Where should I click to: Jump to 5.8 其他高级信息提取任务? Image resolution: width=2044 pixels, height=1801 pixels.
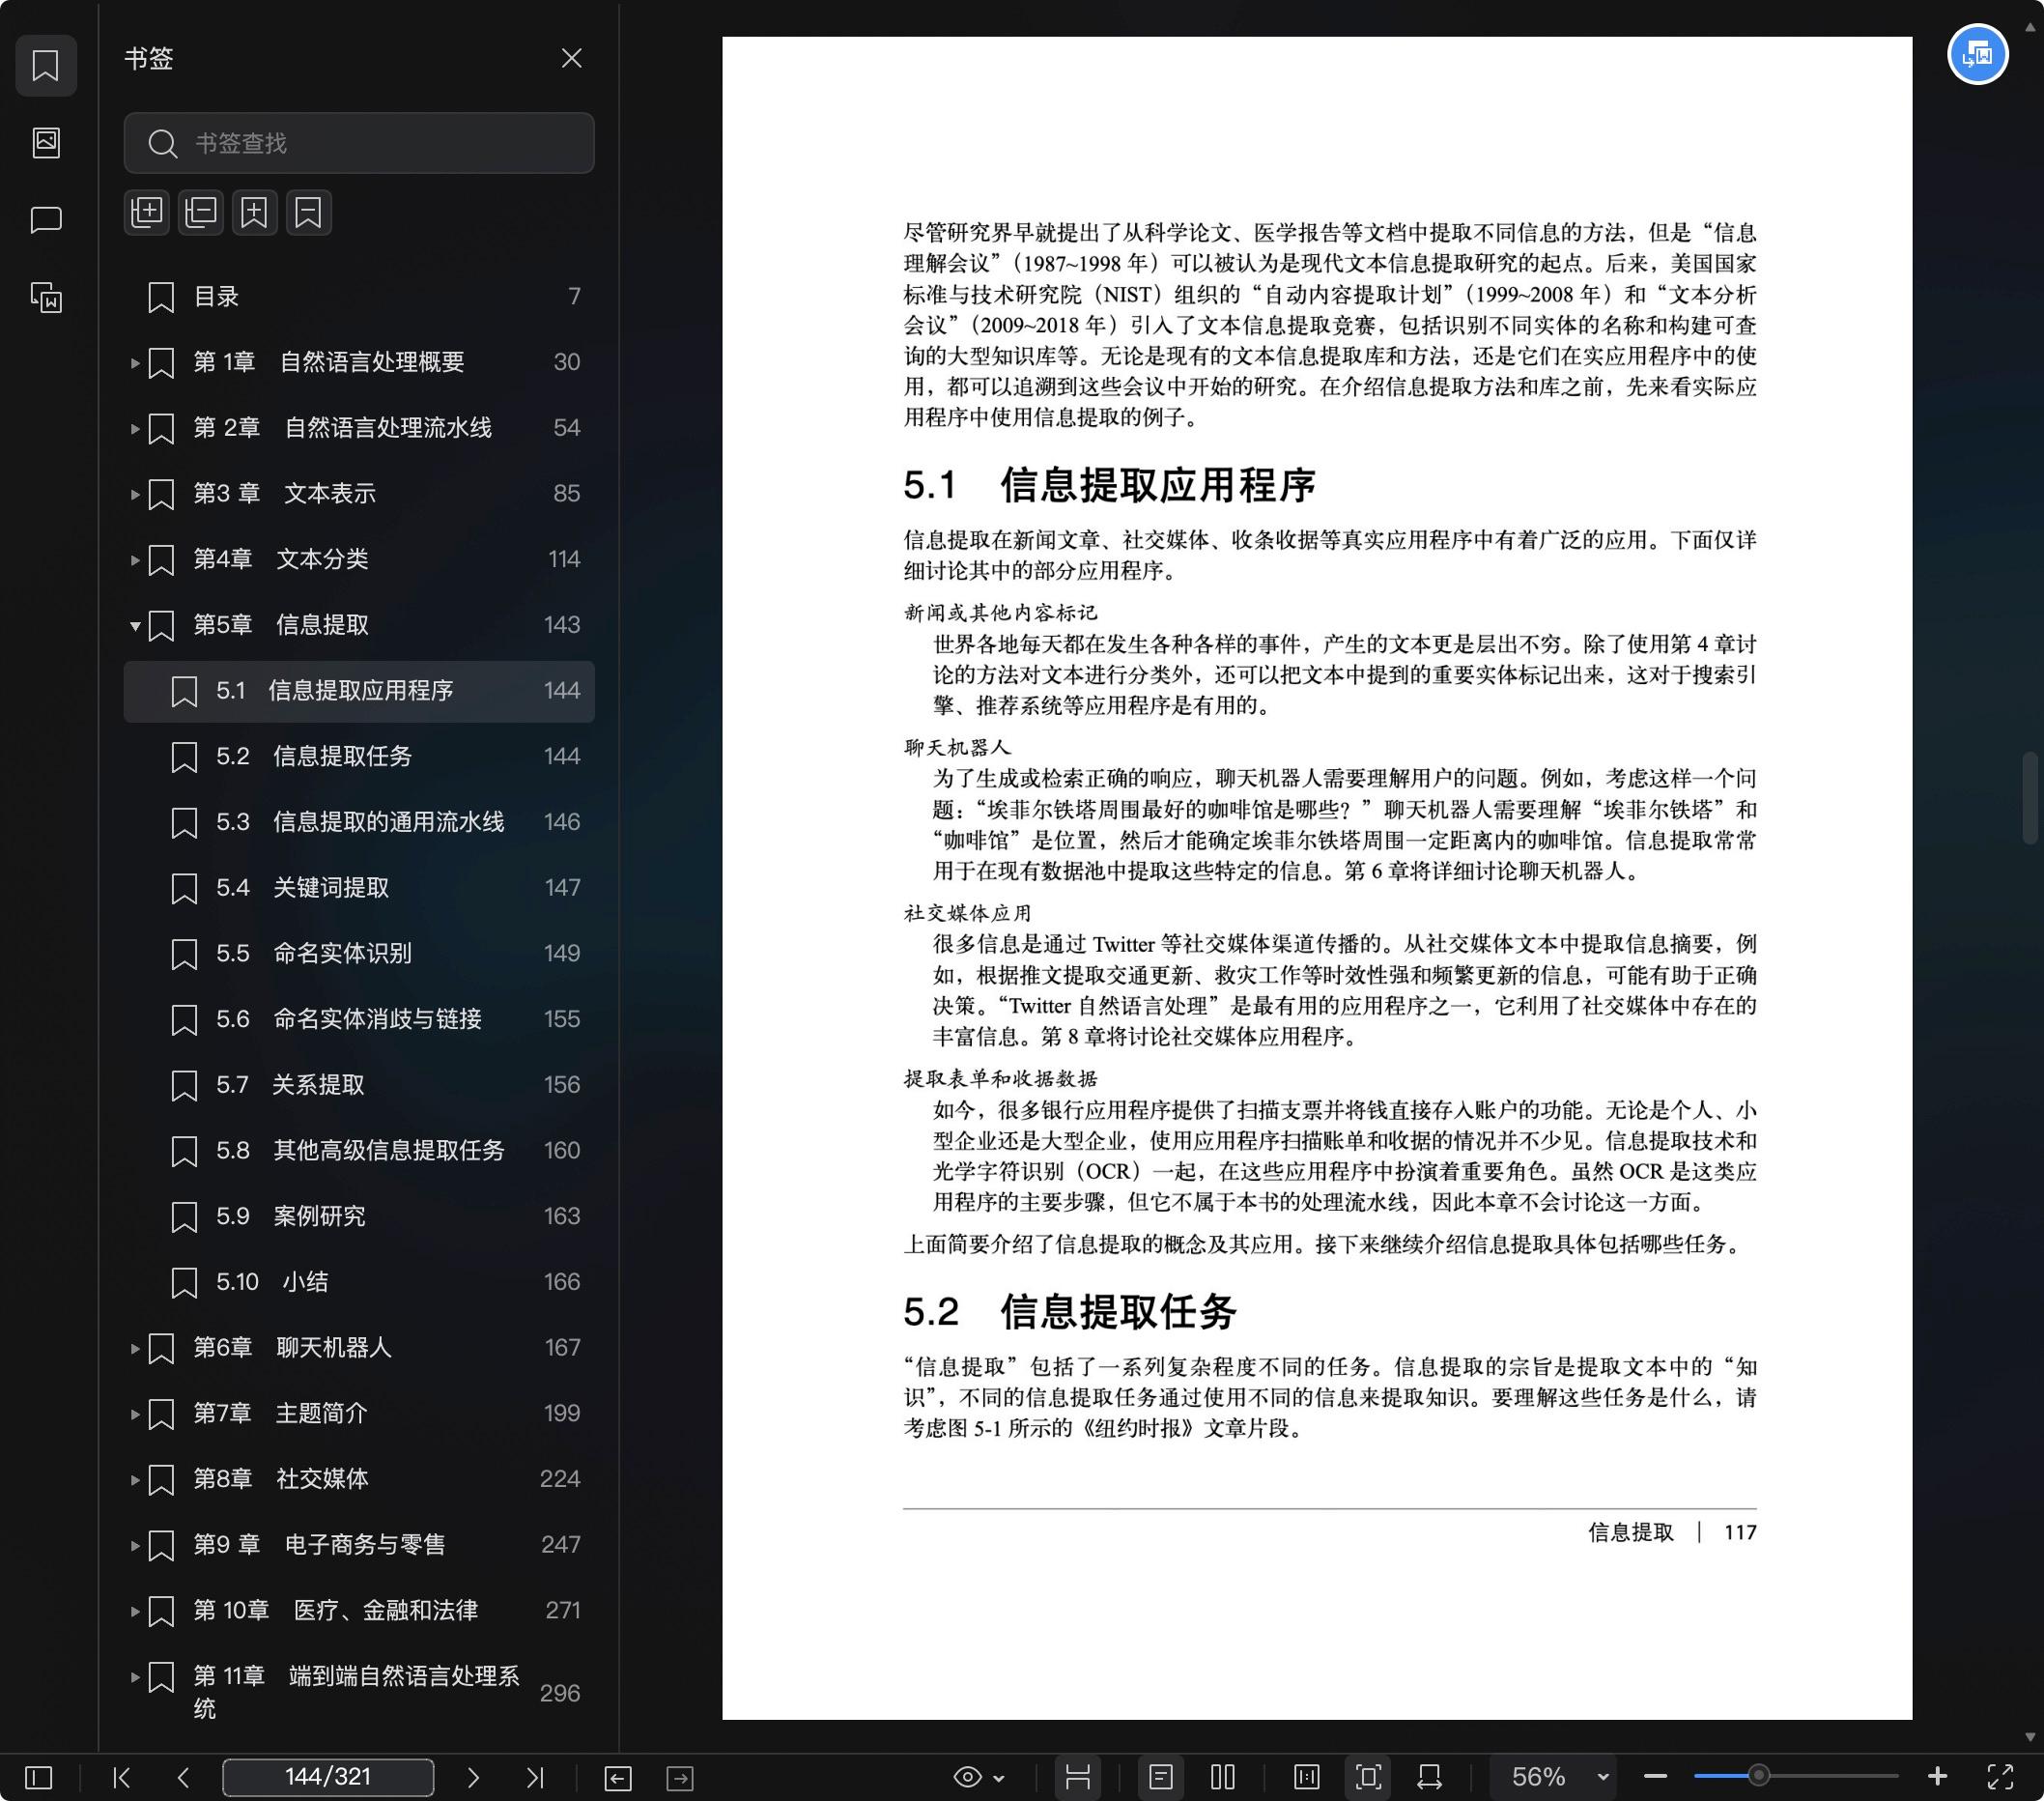coord(359,1150)
